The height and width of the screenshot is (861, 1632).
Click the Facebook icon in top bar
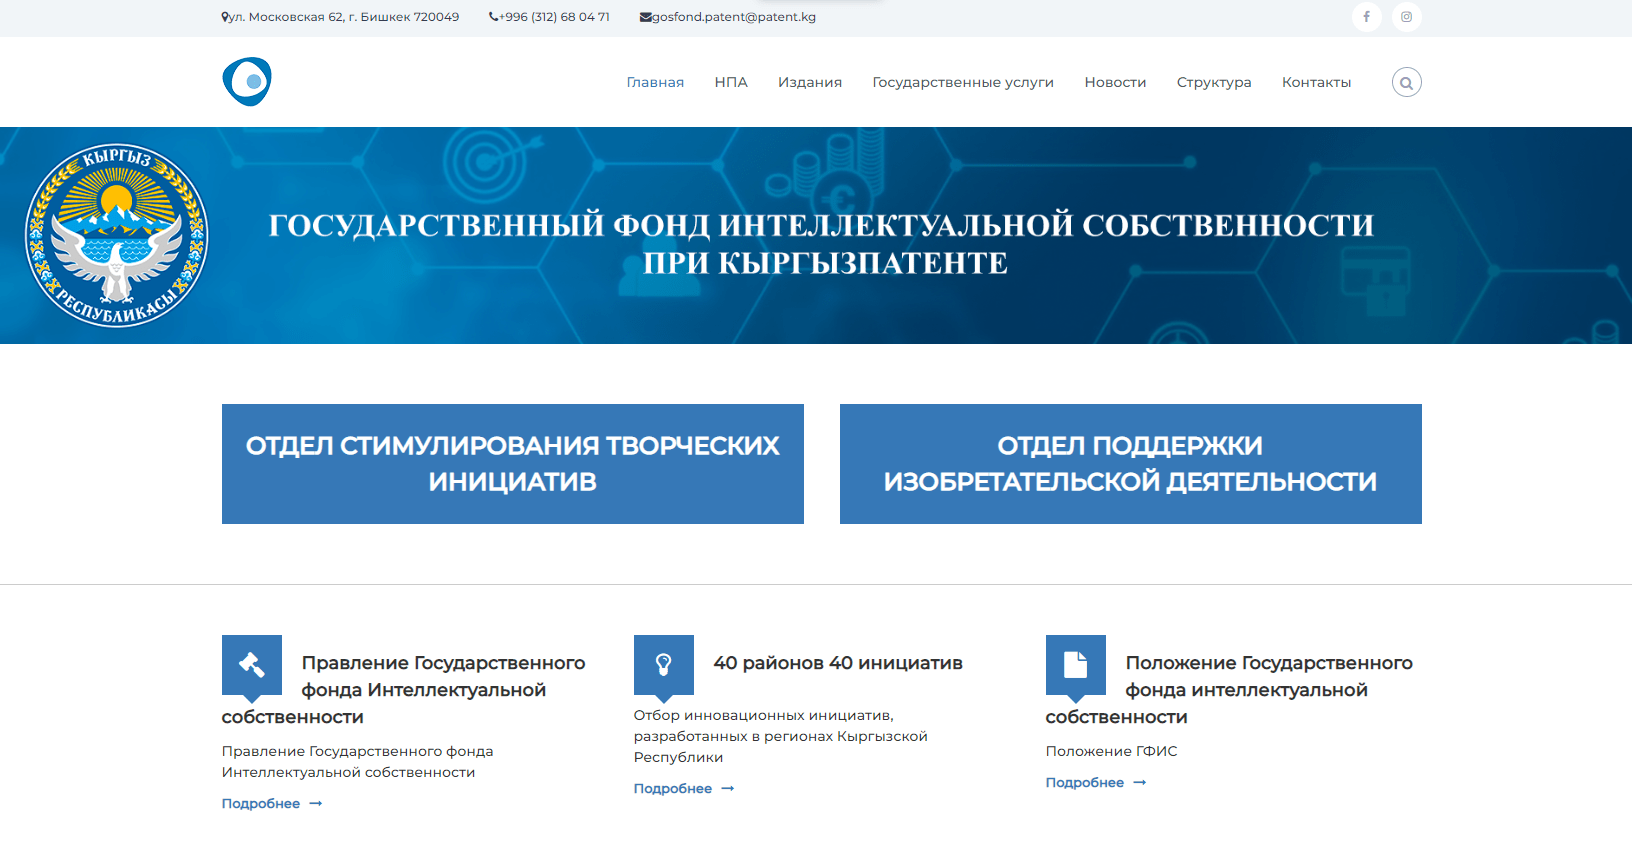point(1366,17)
